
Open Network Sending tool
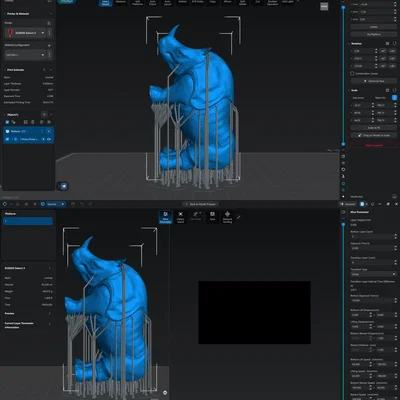[227, 217]
